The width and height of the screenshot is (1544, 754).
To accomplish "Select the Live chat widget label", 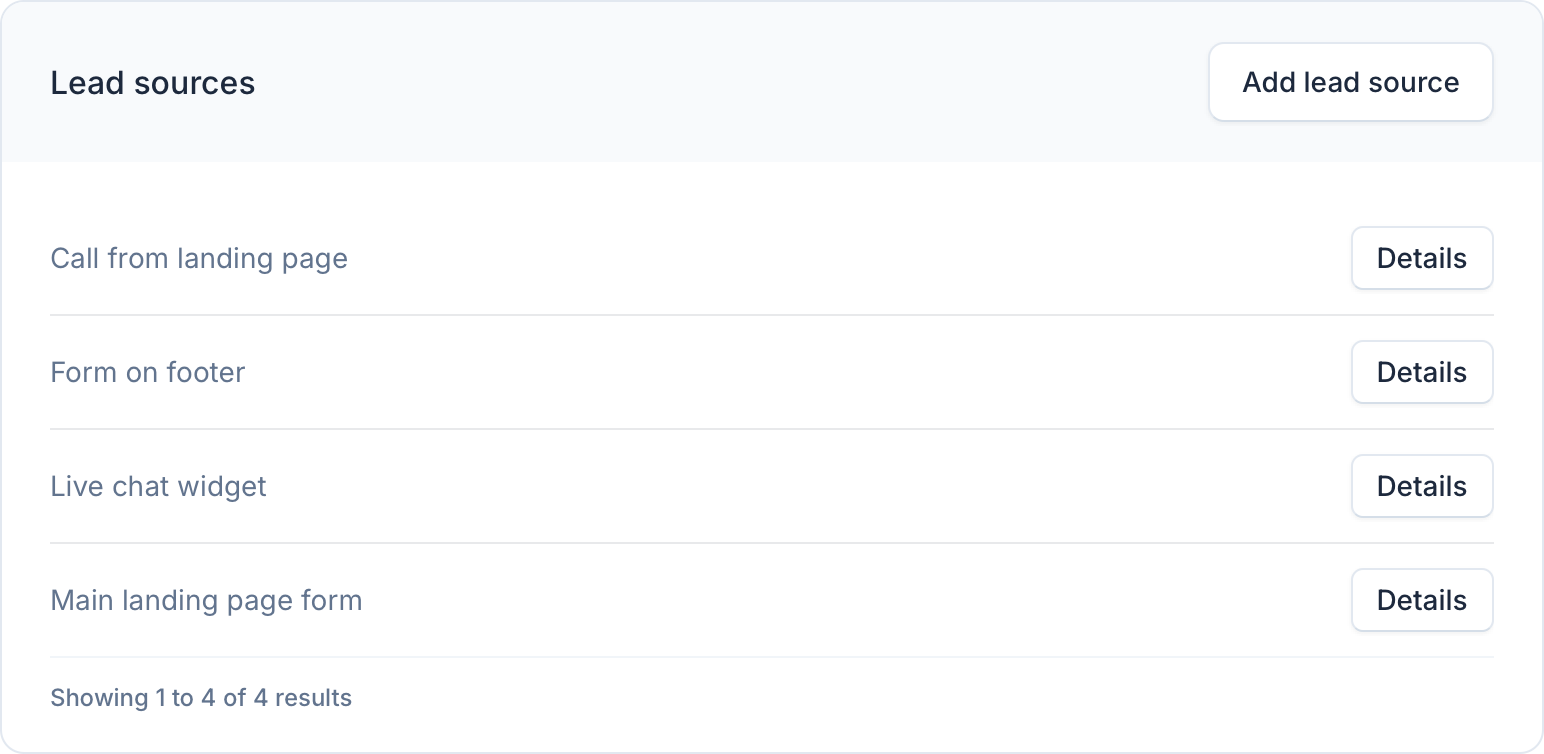I will pos(159,486).
